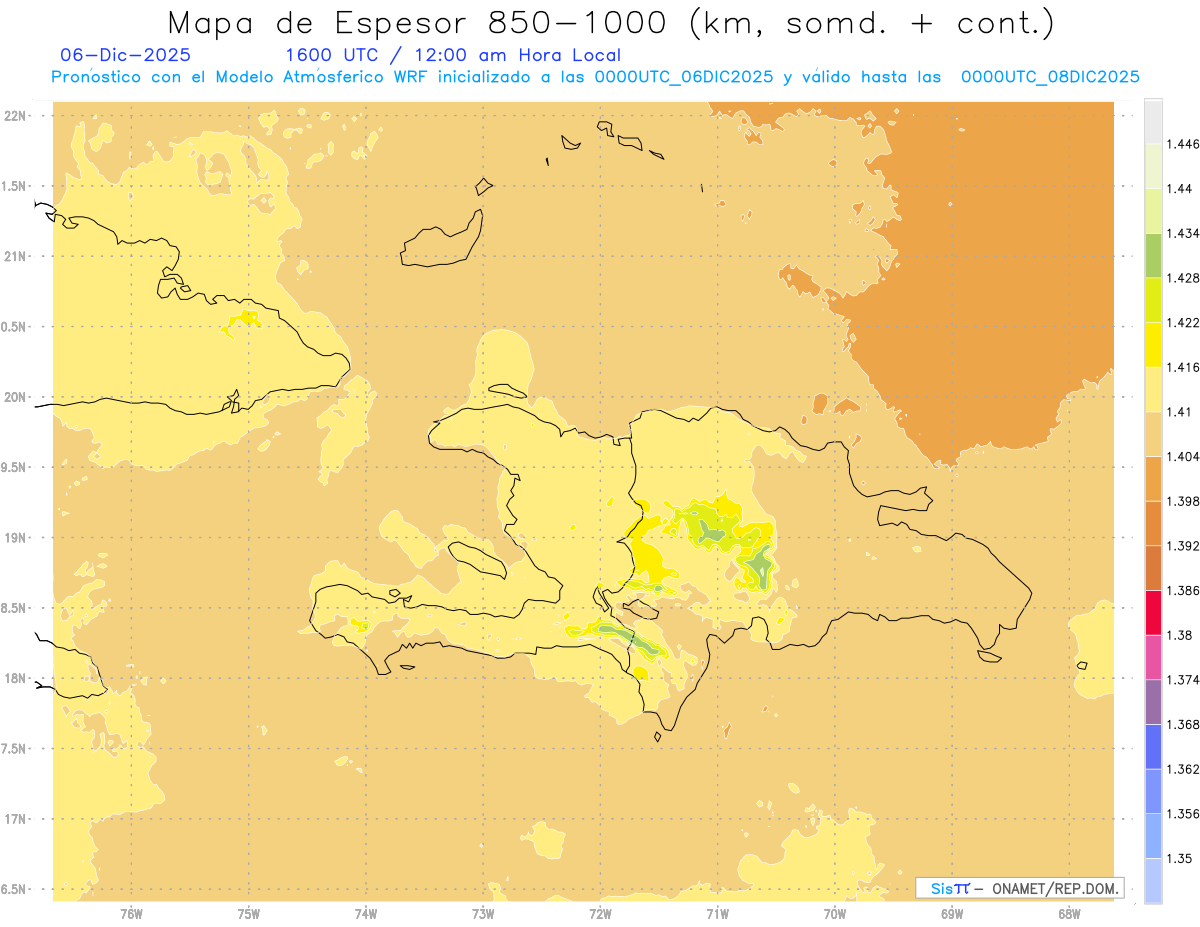This screenshot has height=927, width=1200.
Task: Click the legend value '1.368'
Action: [1183, 724]
